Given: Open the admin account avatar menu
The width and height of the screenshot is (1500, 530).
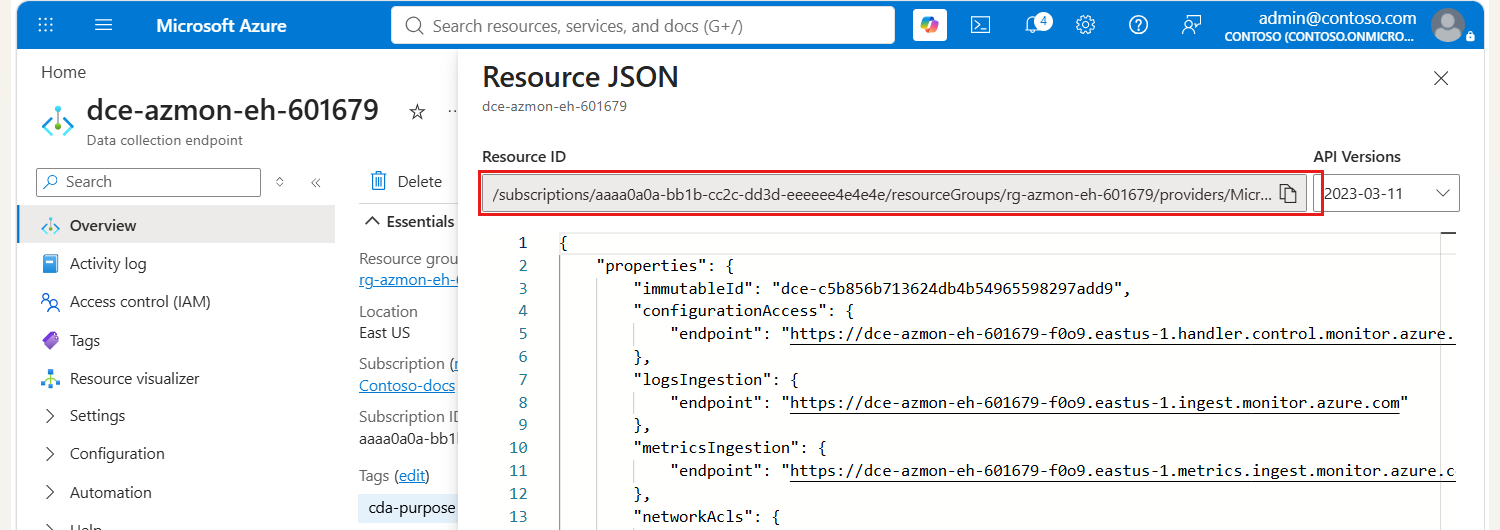Looking at the screenshot, I should 1448,25.
